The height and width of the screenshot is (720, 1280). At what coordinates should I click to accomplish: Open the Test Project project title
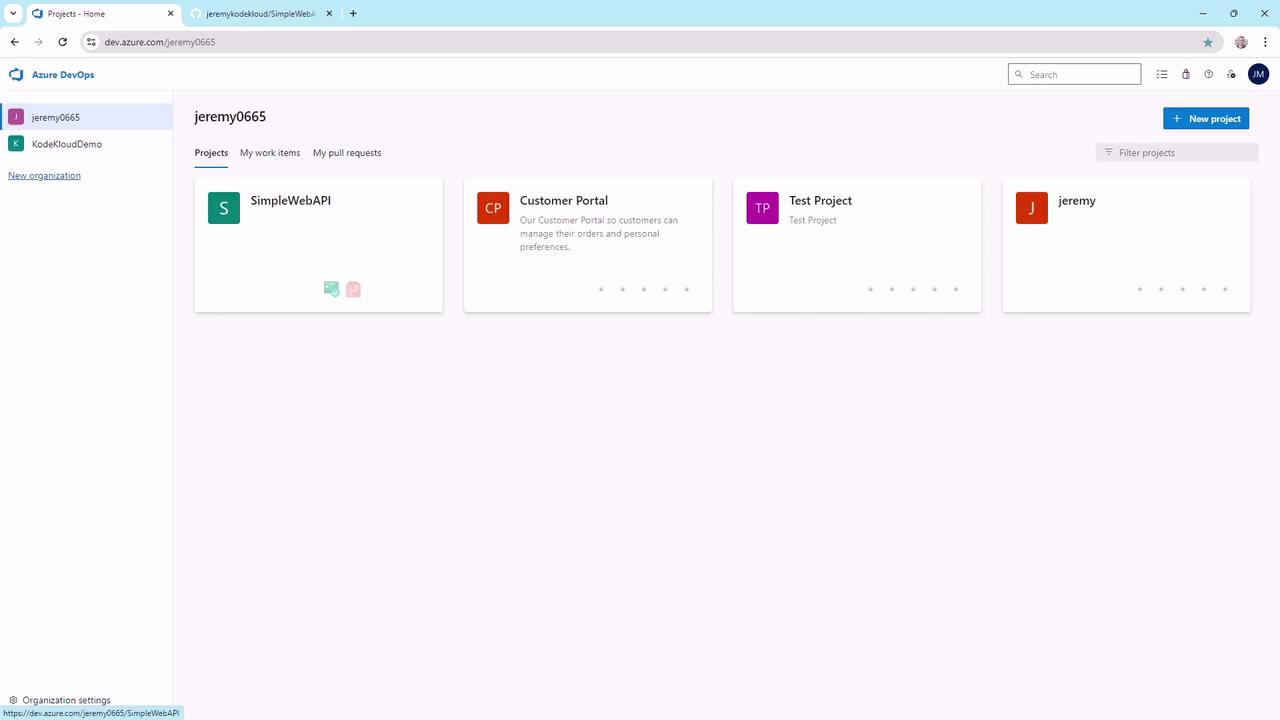(x=820, y=200)
